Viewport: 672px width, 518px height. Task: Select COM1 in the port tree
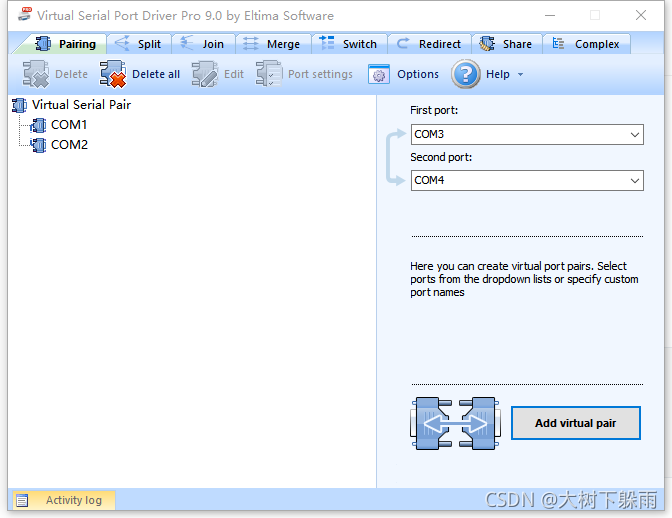[x=69, y=125]
